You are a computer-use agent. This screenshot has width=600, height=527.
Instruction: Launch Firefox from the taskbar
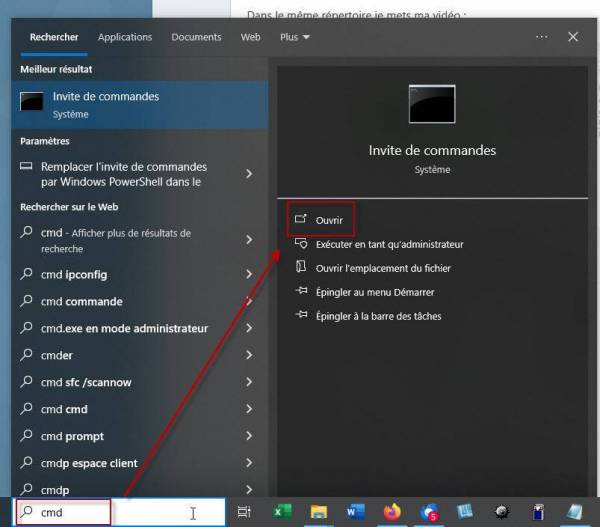pyautogui.click(x=391, y=512)
